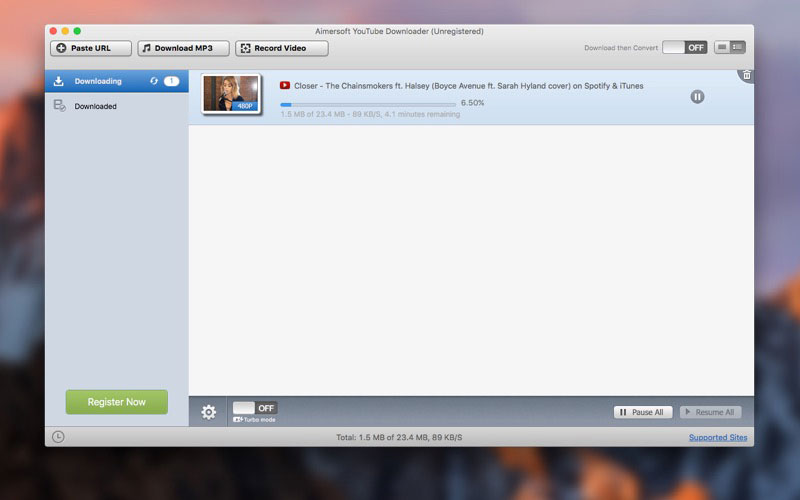Viewport: 800px width, 500px height.
Task: Click the Pause All button
Action: point(643,412)
